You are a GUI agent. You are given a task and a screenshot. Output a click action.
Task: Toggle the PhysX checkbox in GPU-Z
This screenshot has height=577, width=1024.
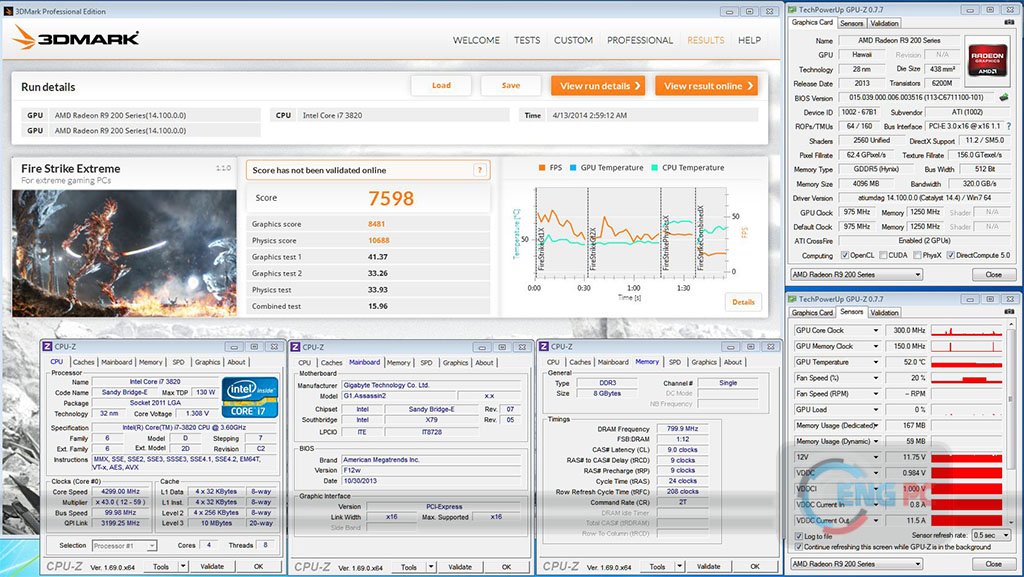[x=918, y=255]
